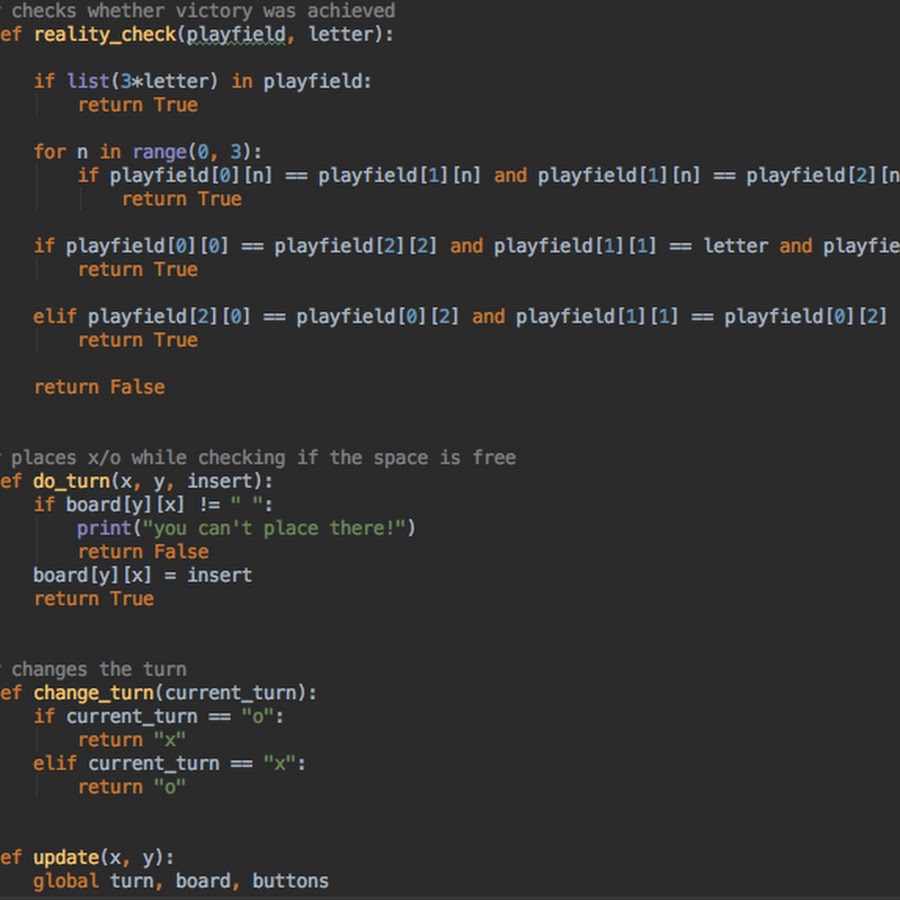Click the comment 'changes the turn'

tap(99, 670)
